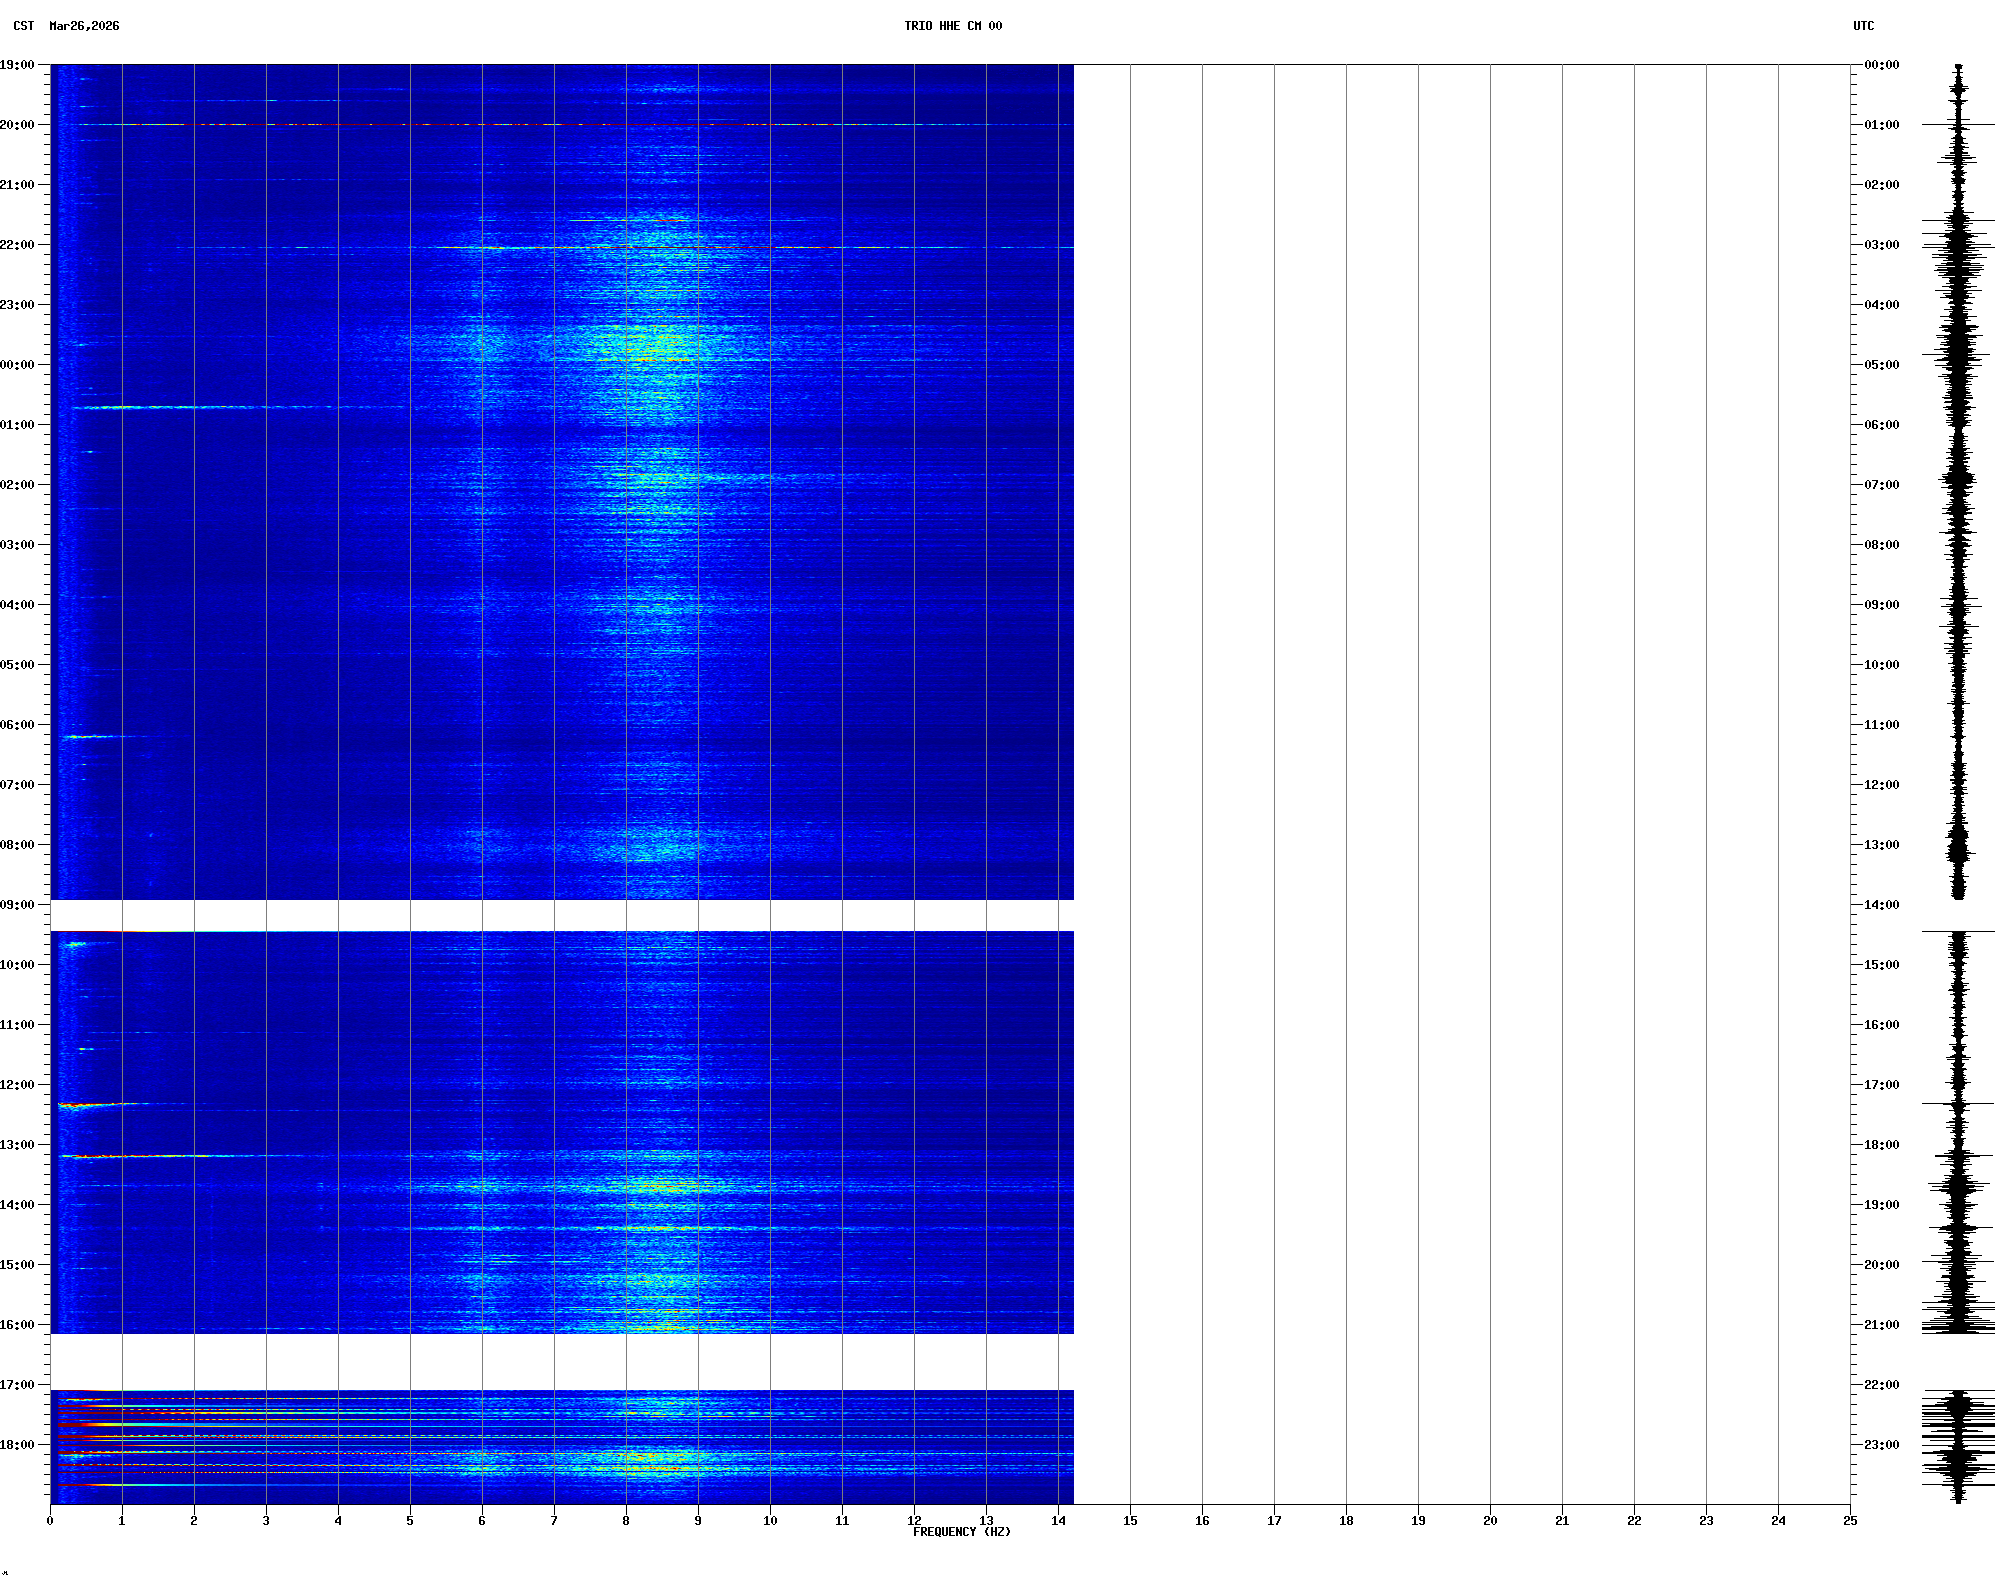Viewport: 2002px width, 1584px height.
Task: Click the TRIO HHE CM 00 station title
Action: coord(953,26)
